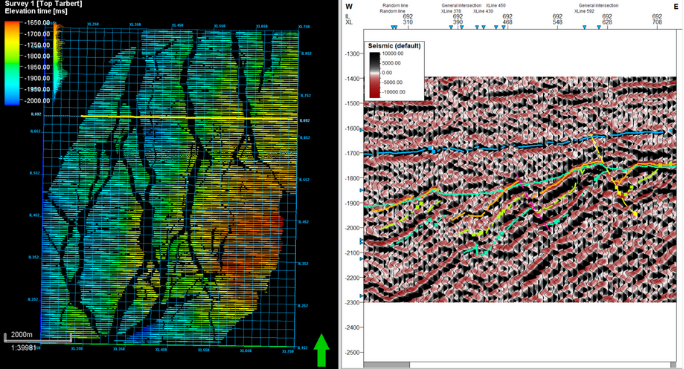Viewport: 684px width, 369px height.
Task: Click the green north arrow indicator
Action: point(321,350)
